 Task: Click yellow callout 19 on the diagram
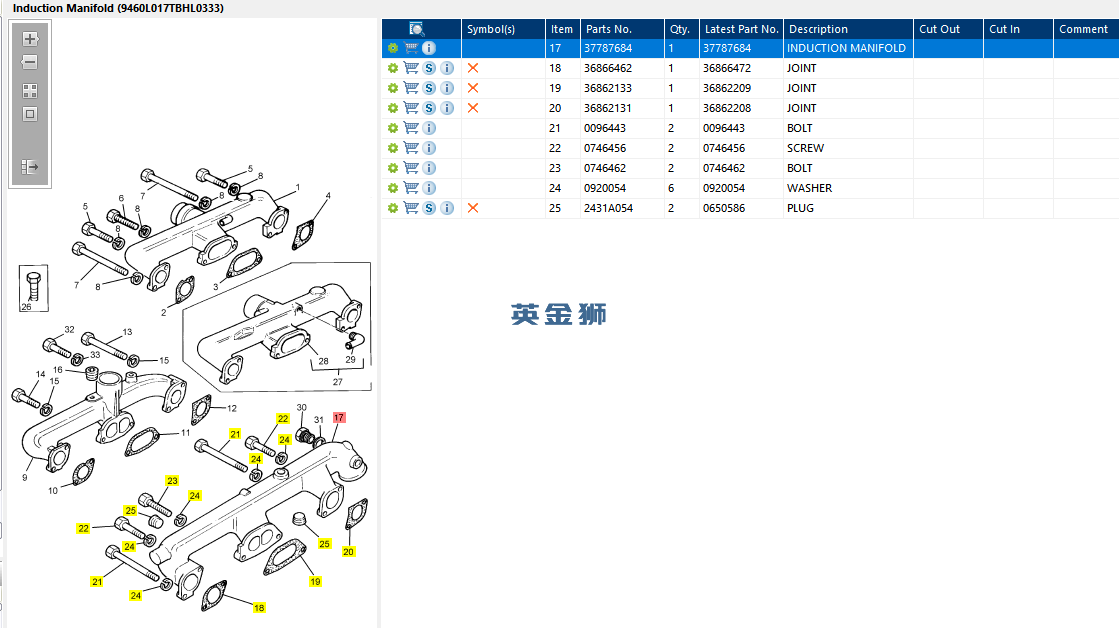(x=315, y=582)
